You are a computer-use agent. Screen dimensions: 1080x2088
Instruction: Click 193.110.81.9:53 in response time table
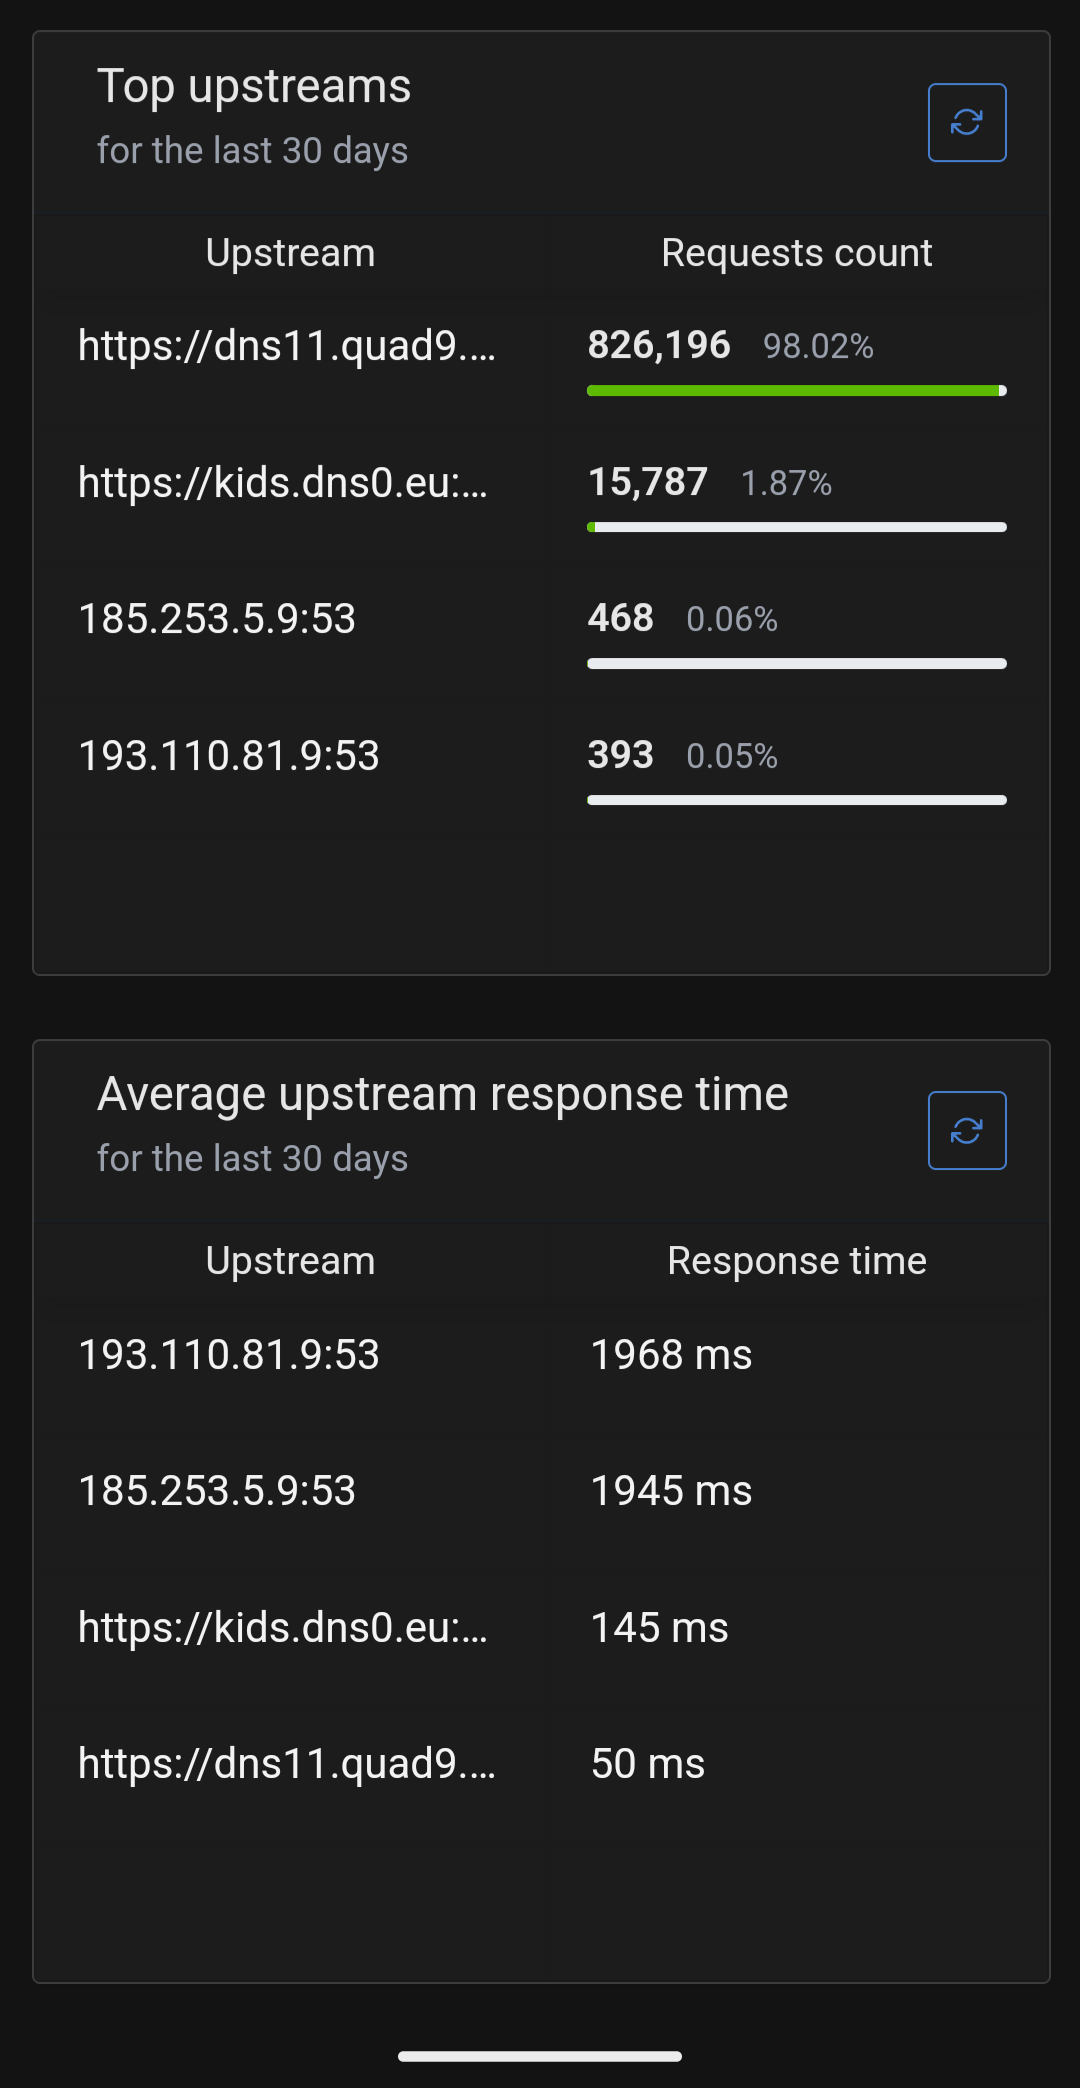[x=229, y=1355]
